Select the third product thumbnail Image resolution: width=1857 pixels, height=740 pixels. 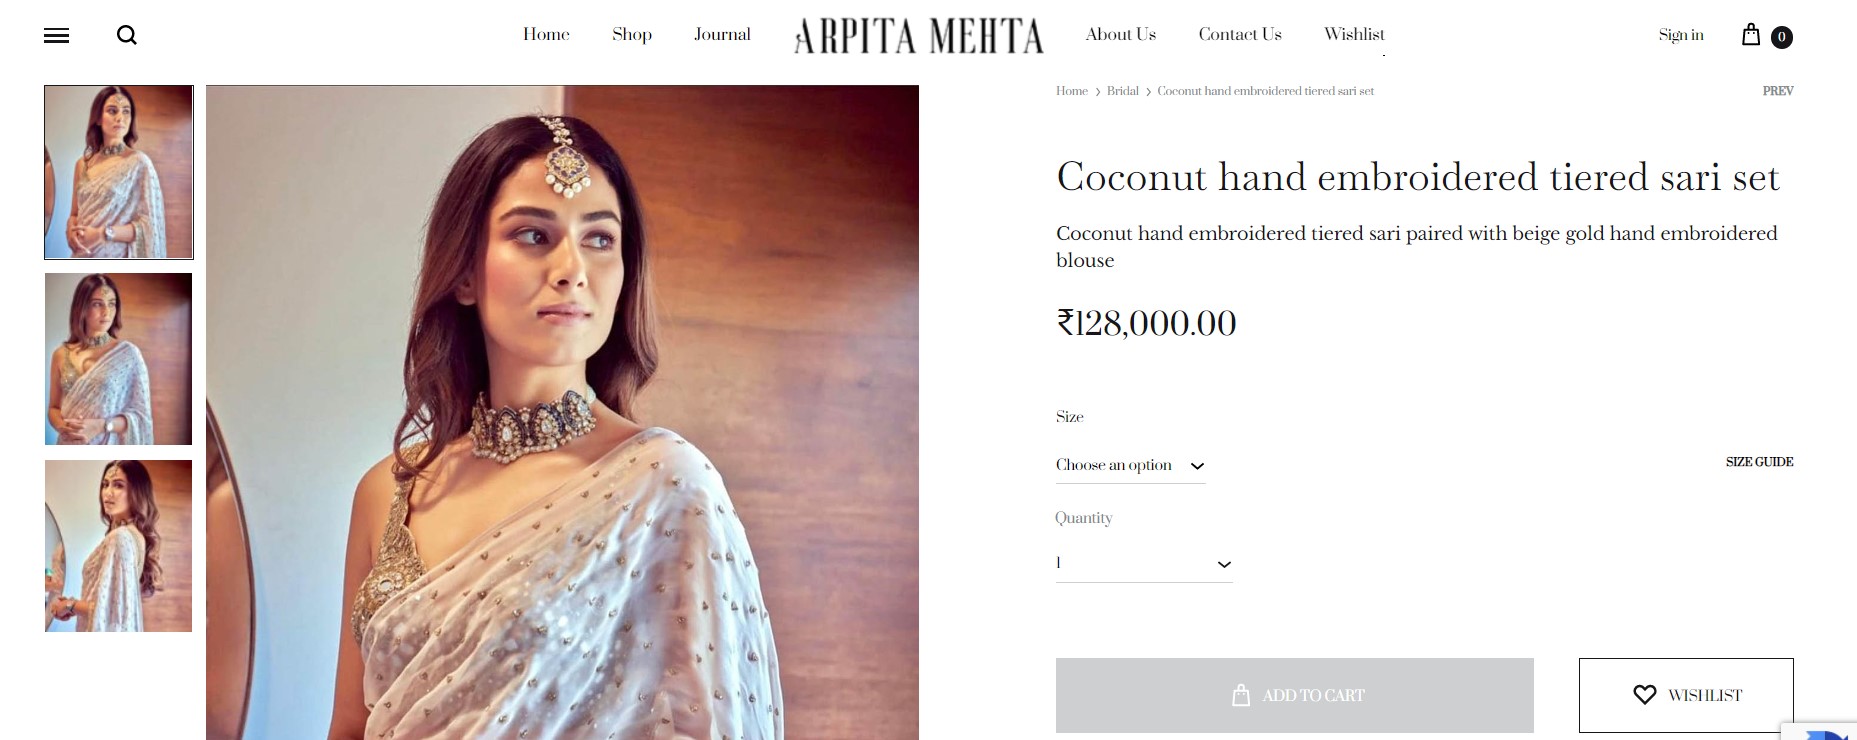click(118, 546)
